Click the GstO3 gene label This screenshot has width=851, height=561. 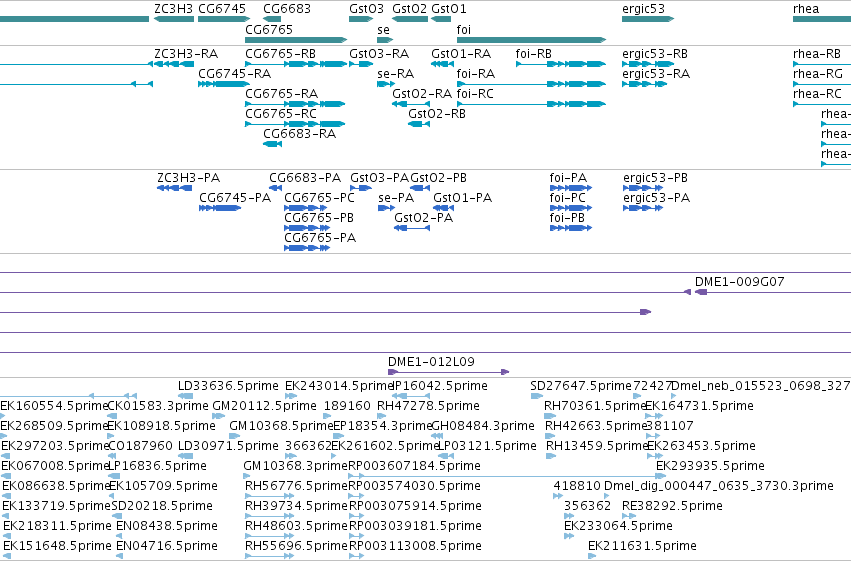pyautogui.click(x=366, y=9)
